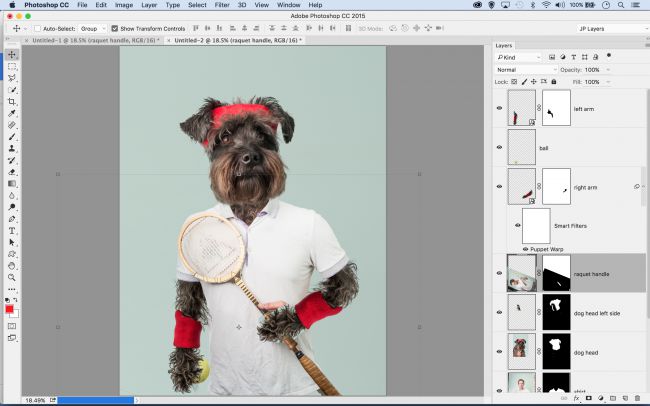The width and height of the screenshot is (650, 406).
Task: Click the layer effects fx icon
Action: [577, 398]
